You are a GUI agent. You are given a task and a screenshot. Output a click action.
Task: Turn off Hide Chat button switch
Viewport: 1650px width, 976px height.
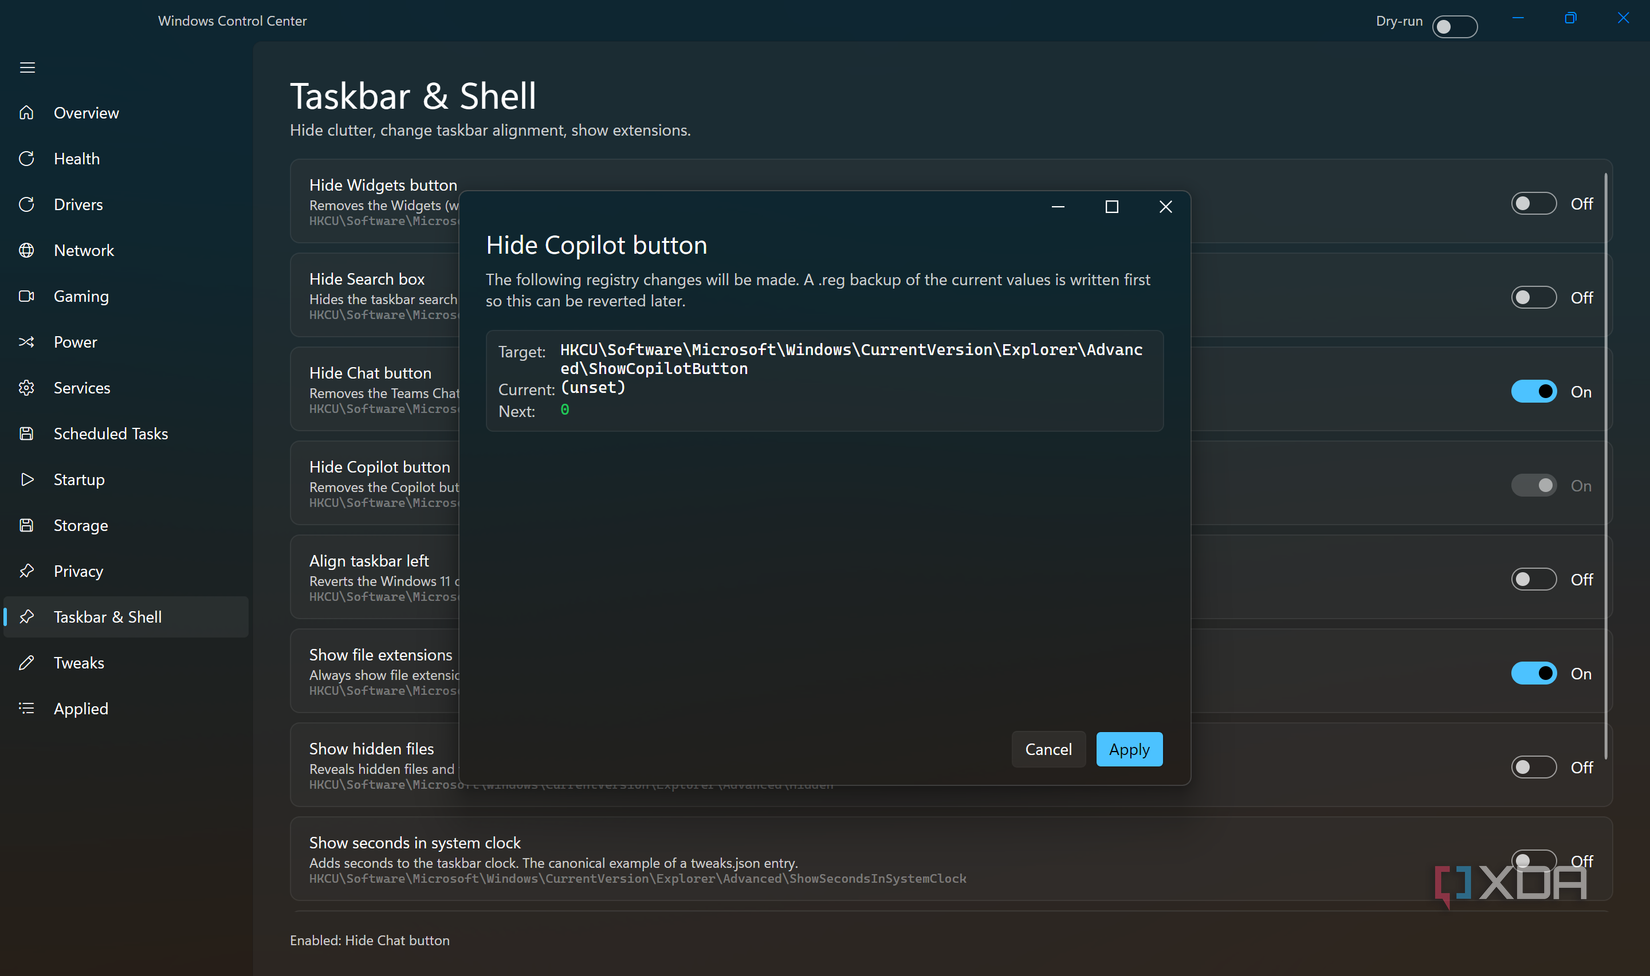[1534, 392]
